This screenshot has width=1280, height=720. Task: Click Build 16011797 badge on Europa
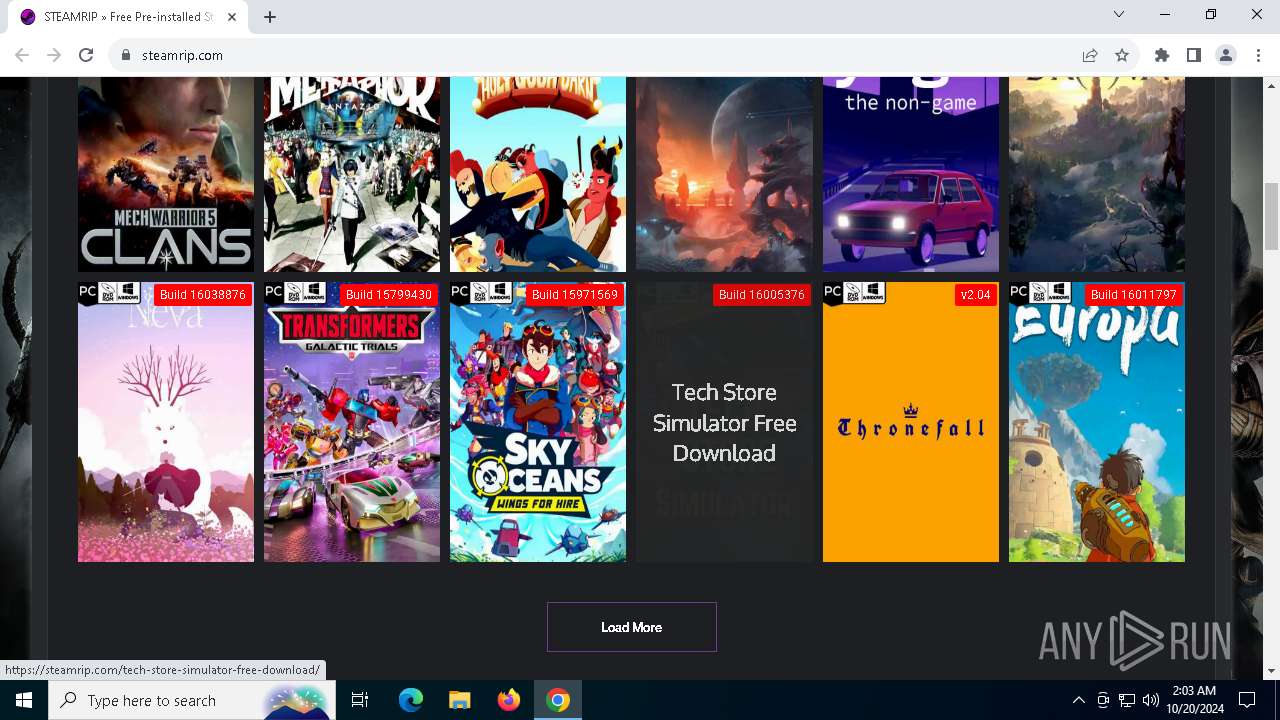(x=1134, y=295)
